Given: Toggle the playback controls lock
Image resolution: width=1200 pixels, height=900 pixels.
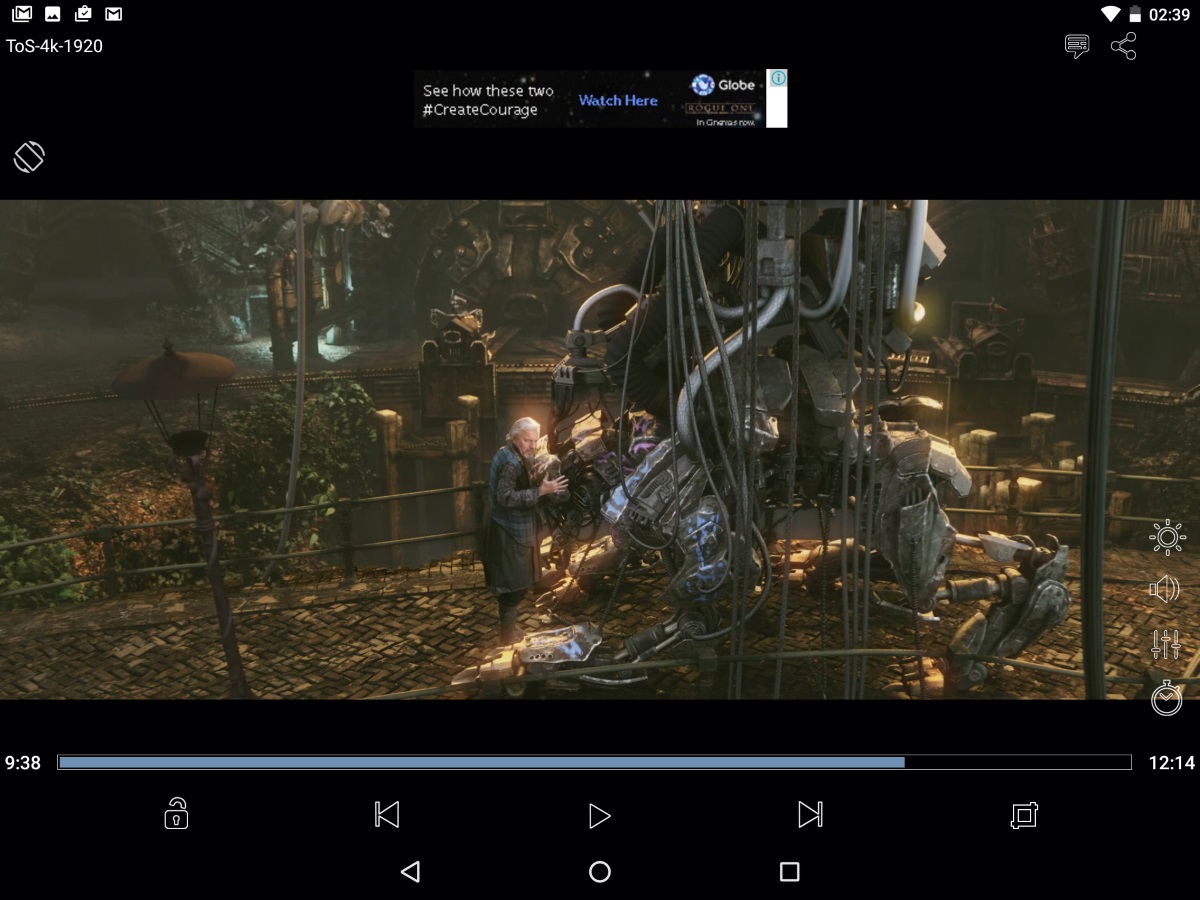Looking at the screenshot, I should click(176, 816).
